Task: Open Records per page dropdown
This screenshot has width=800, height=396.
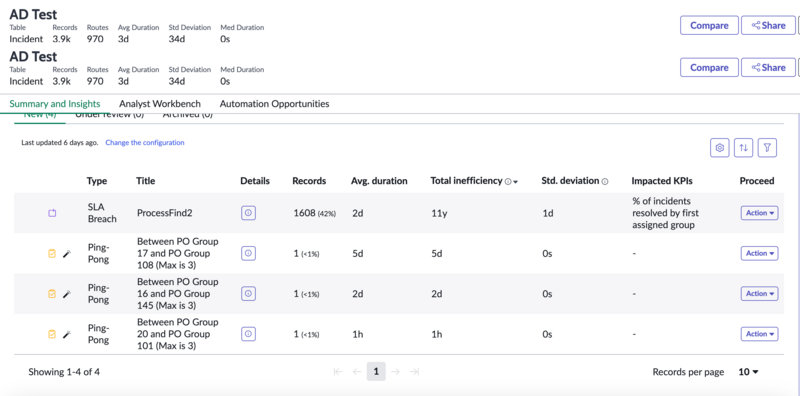Action: coord(748,372)
